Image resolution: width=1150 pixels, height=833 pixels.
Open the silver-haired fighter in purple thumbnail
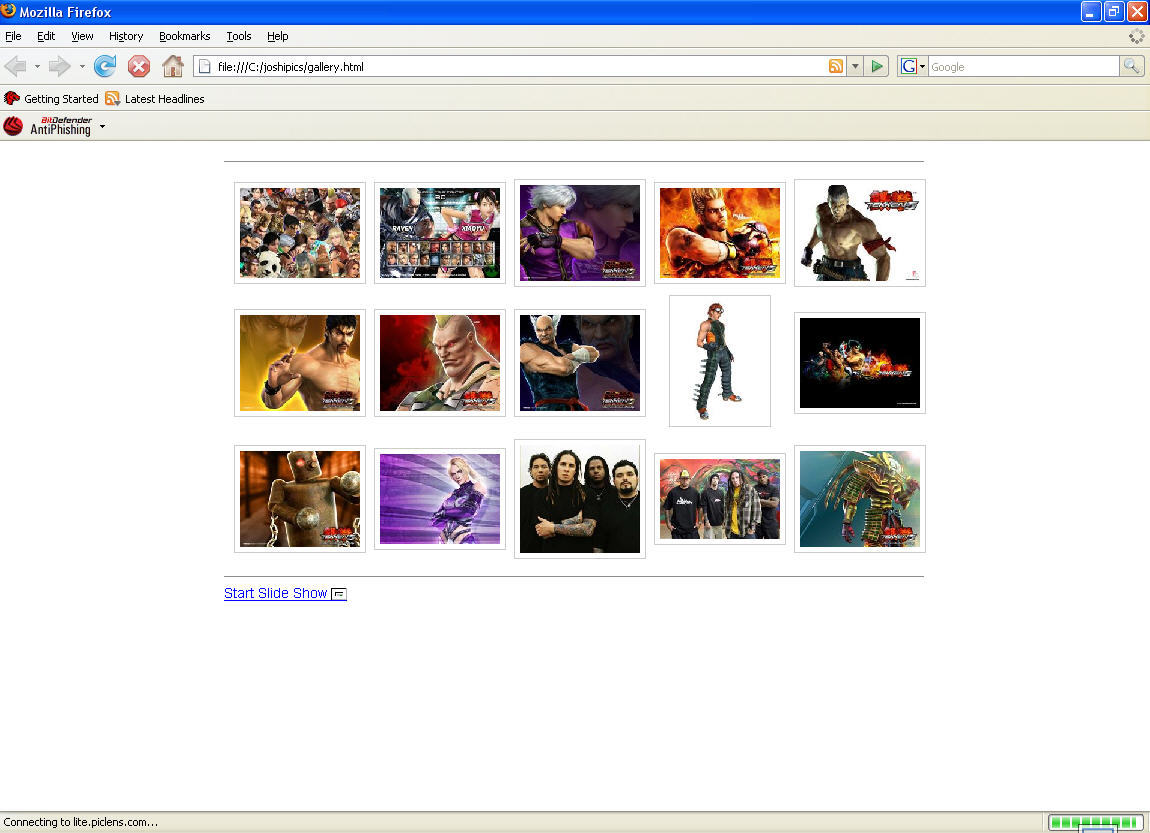tap(580, 233)
